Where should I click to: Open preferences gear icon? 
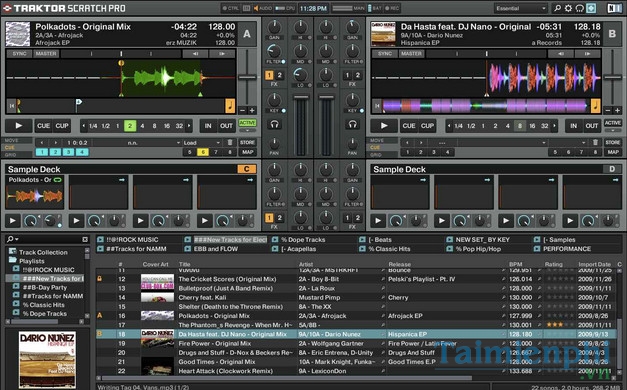click(568, 8)
